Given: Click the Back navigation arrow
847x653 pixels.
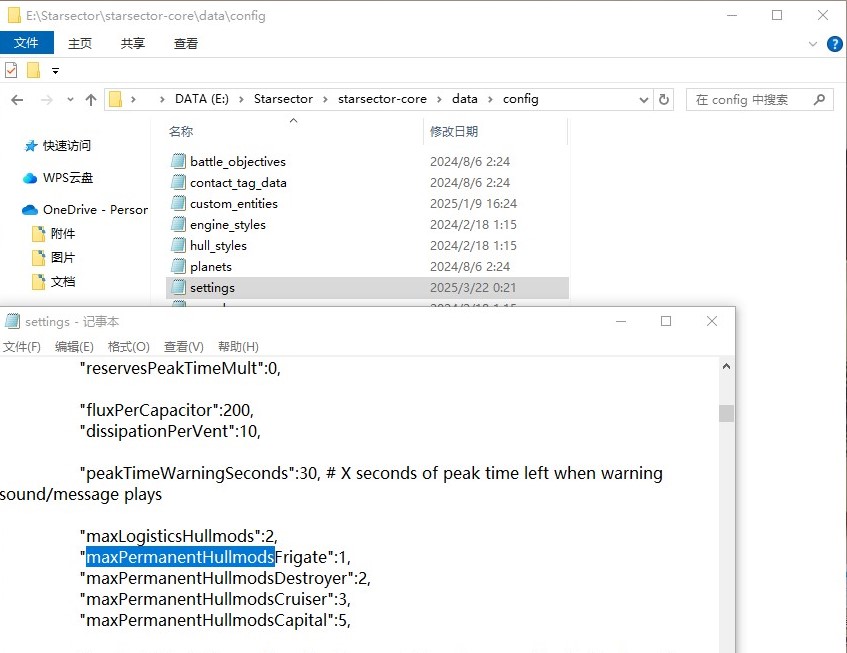Looking at the screenshot, I should tap(17, 99).
